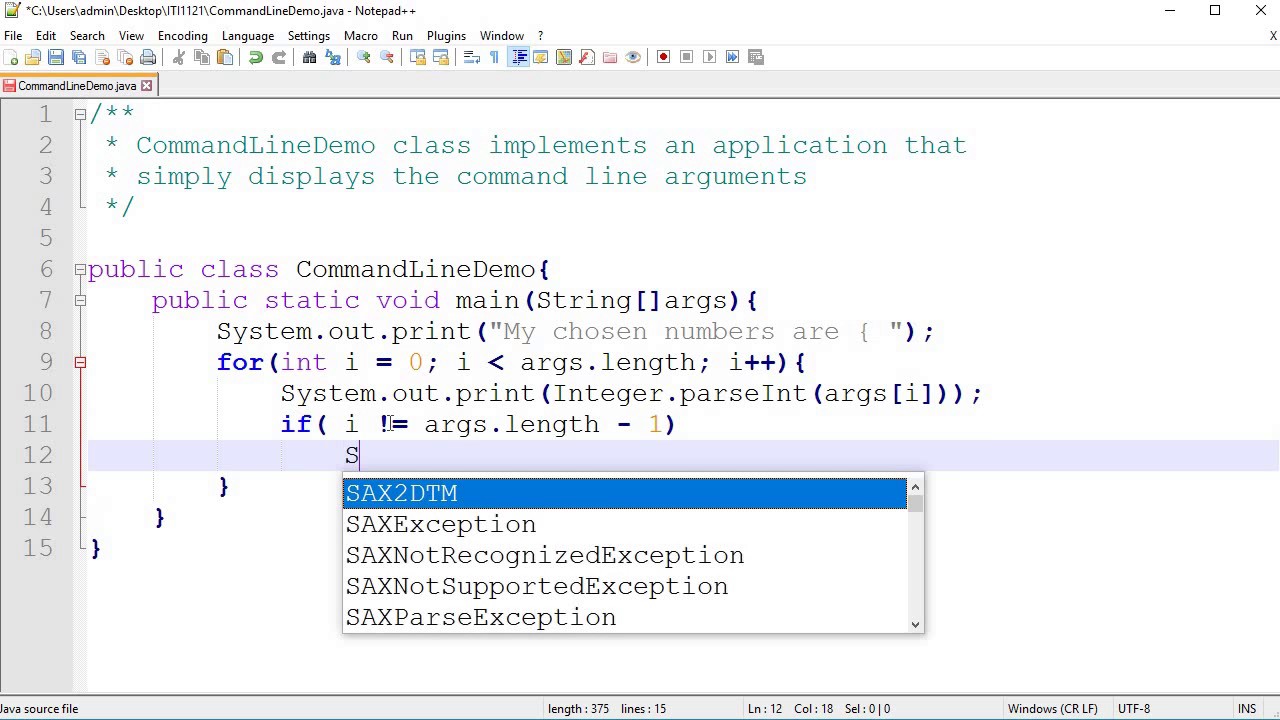Open the Edit menu
Image resolution: width=1280 pixels, height=720 pixels.
46,35
